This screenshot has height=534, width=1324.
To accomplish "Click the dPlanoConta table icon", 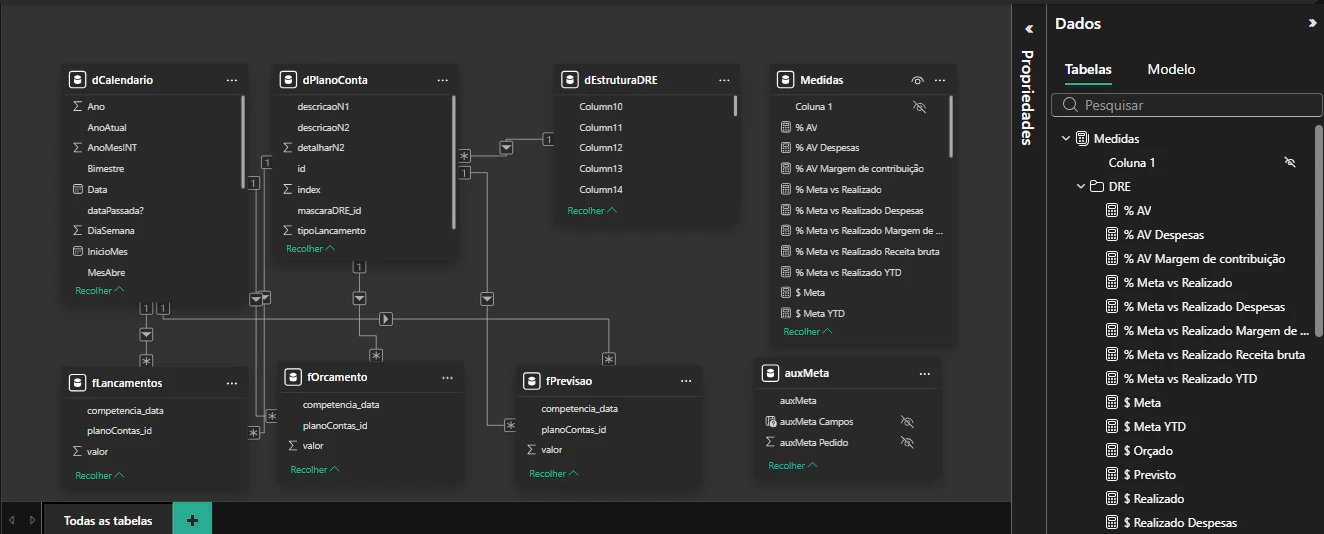I will click(288, 80).
